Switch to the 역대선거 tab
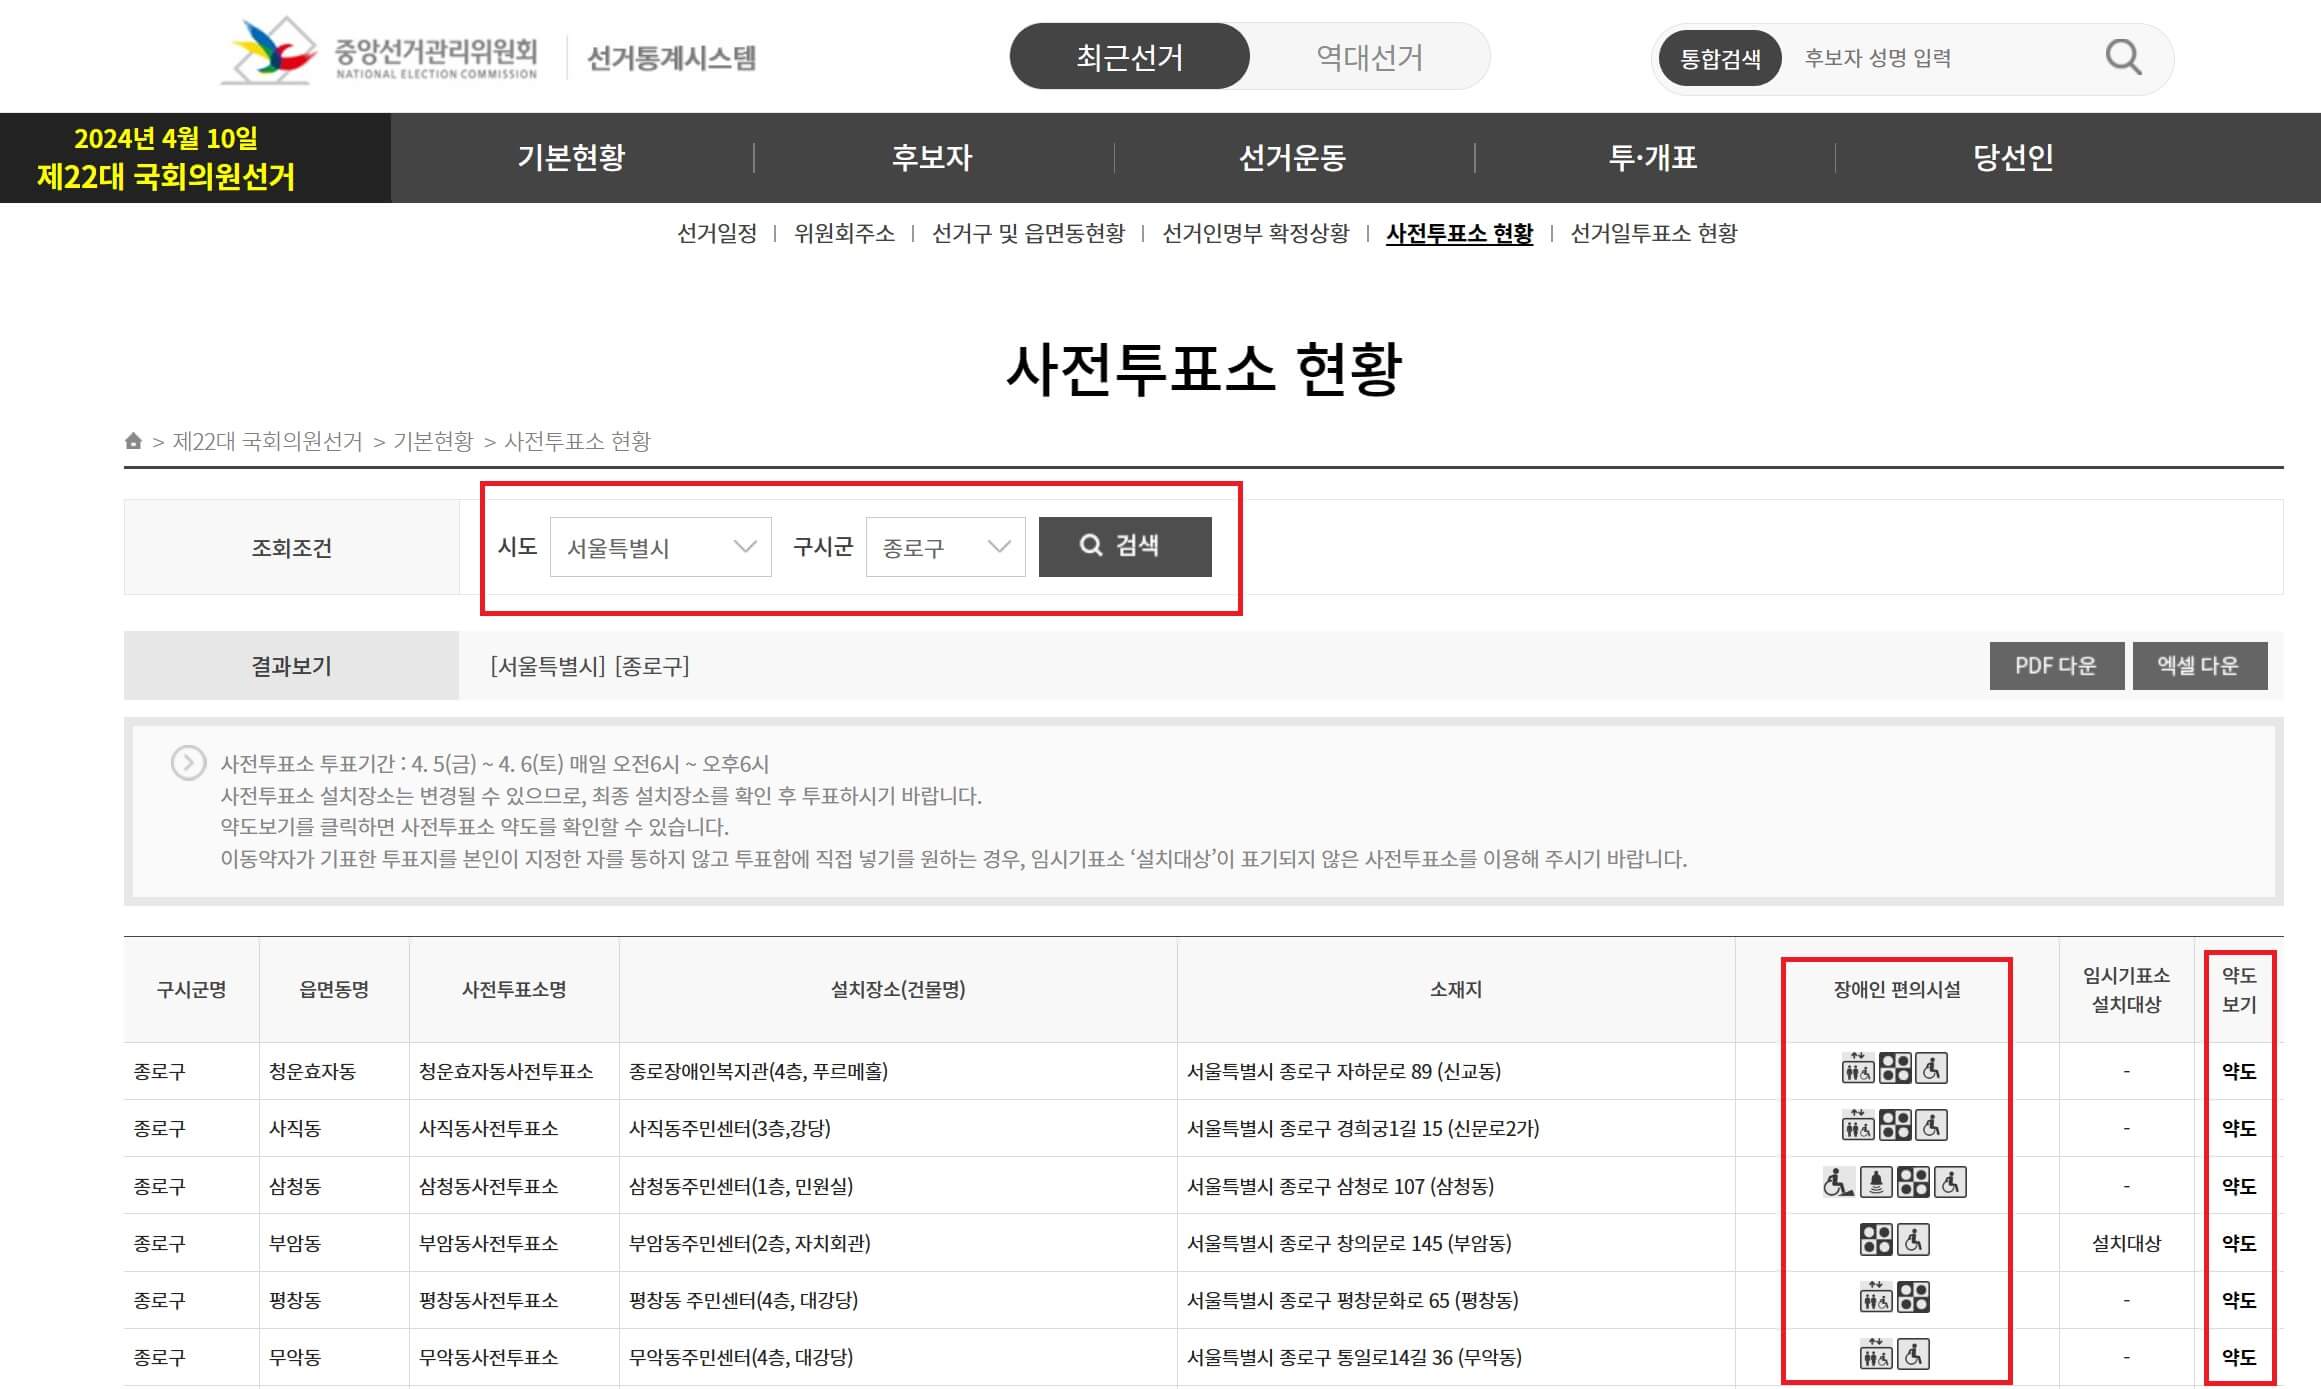The width and height of the screenshot is (2321, 1389). tap(1370, 57)
